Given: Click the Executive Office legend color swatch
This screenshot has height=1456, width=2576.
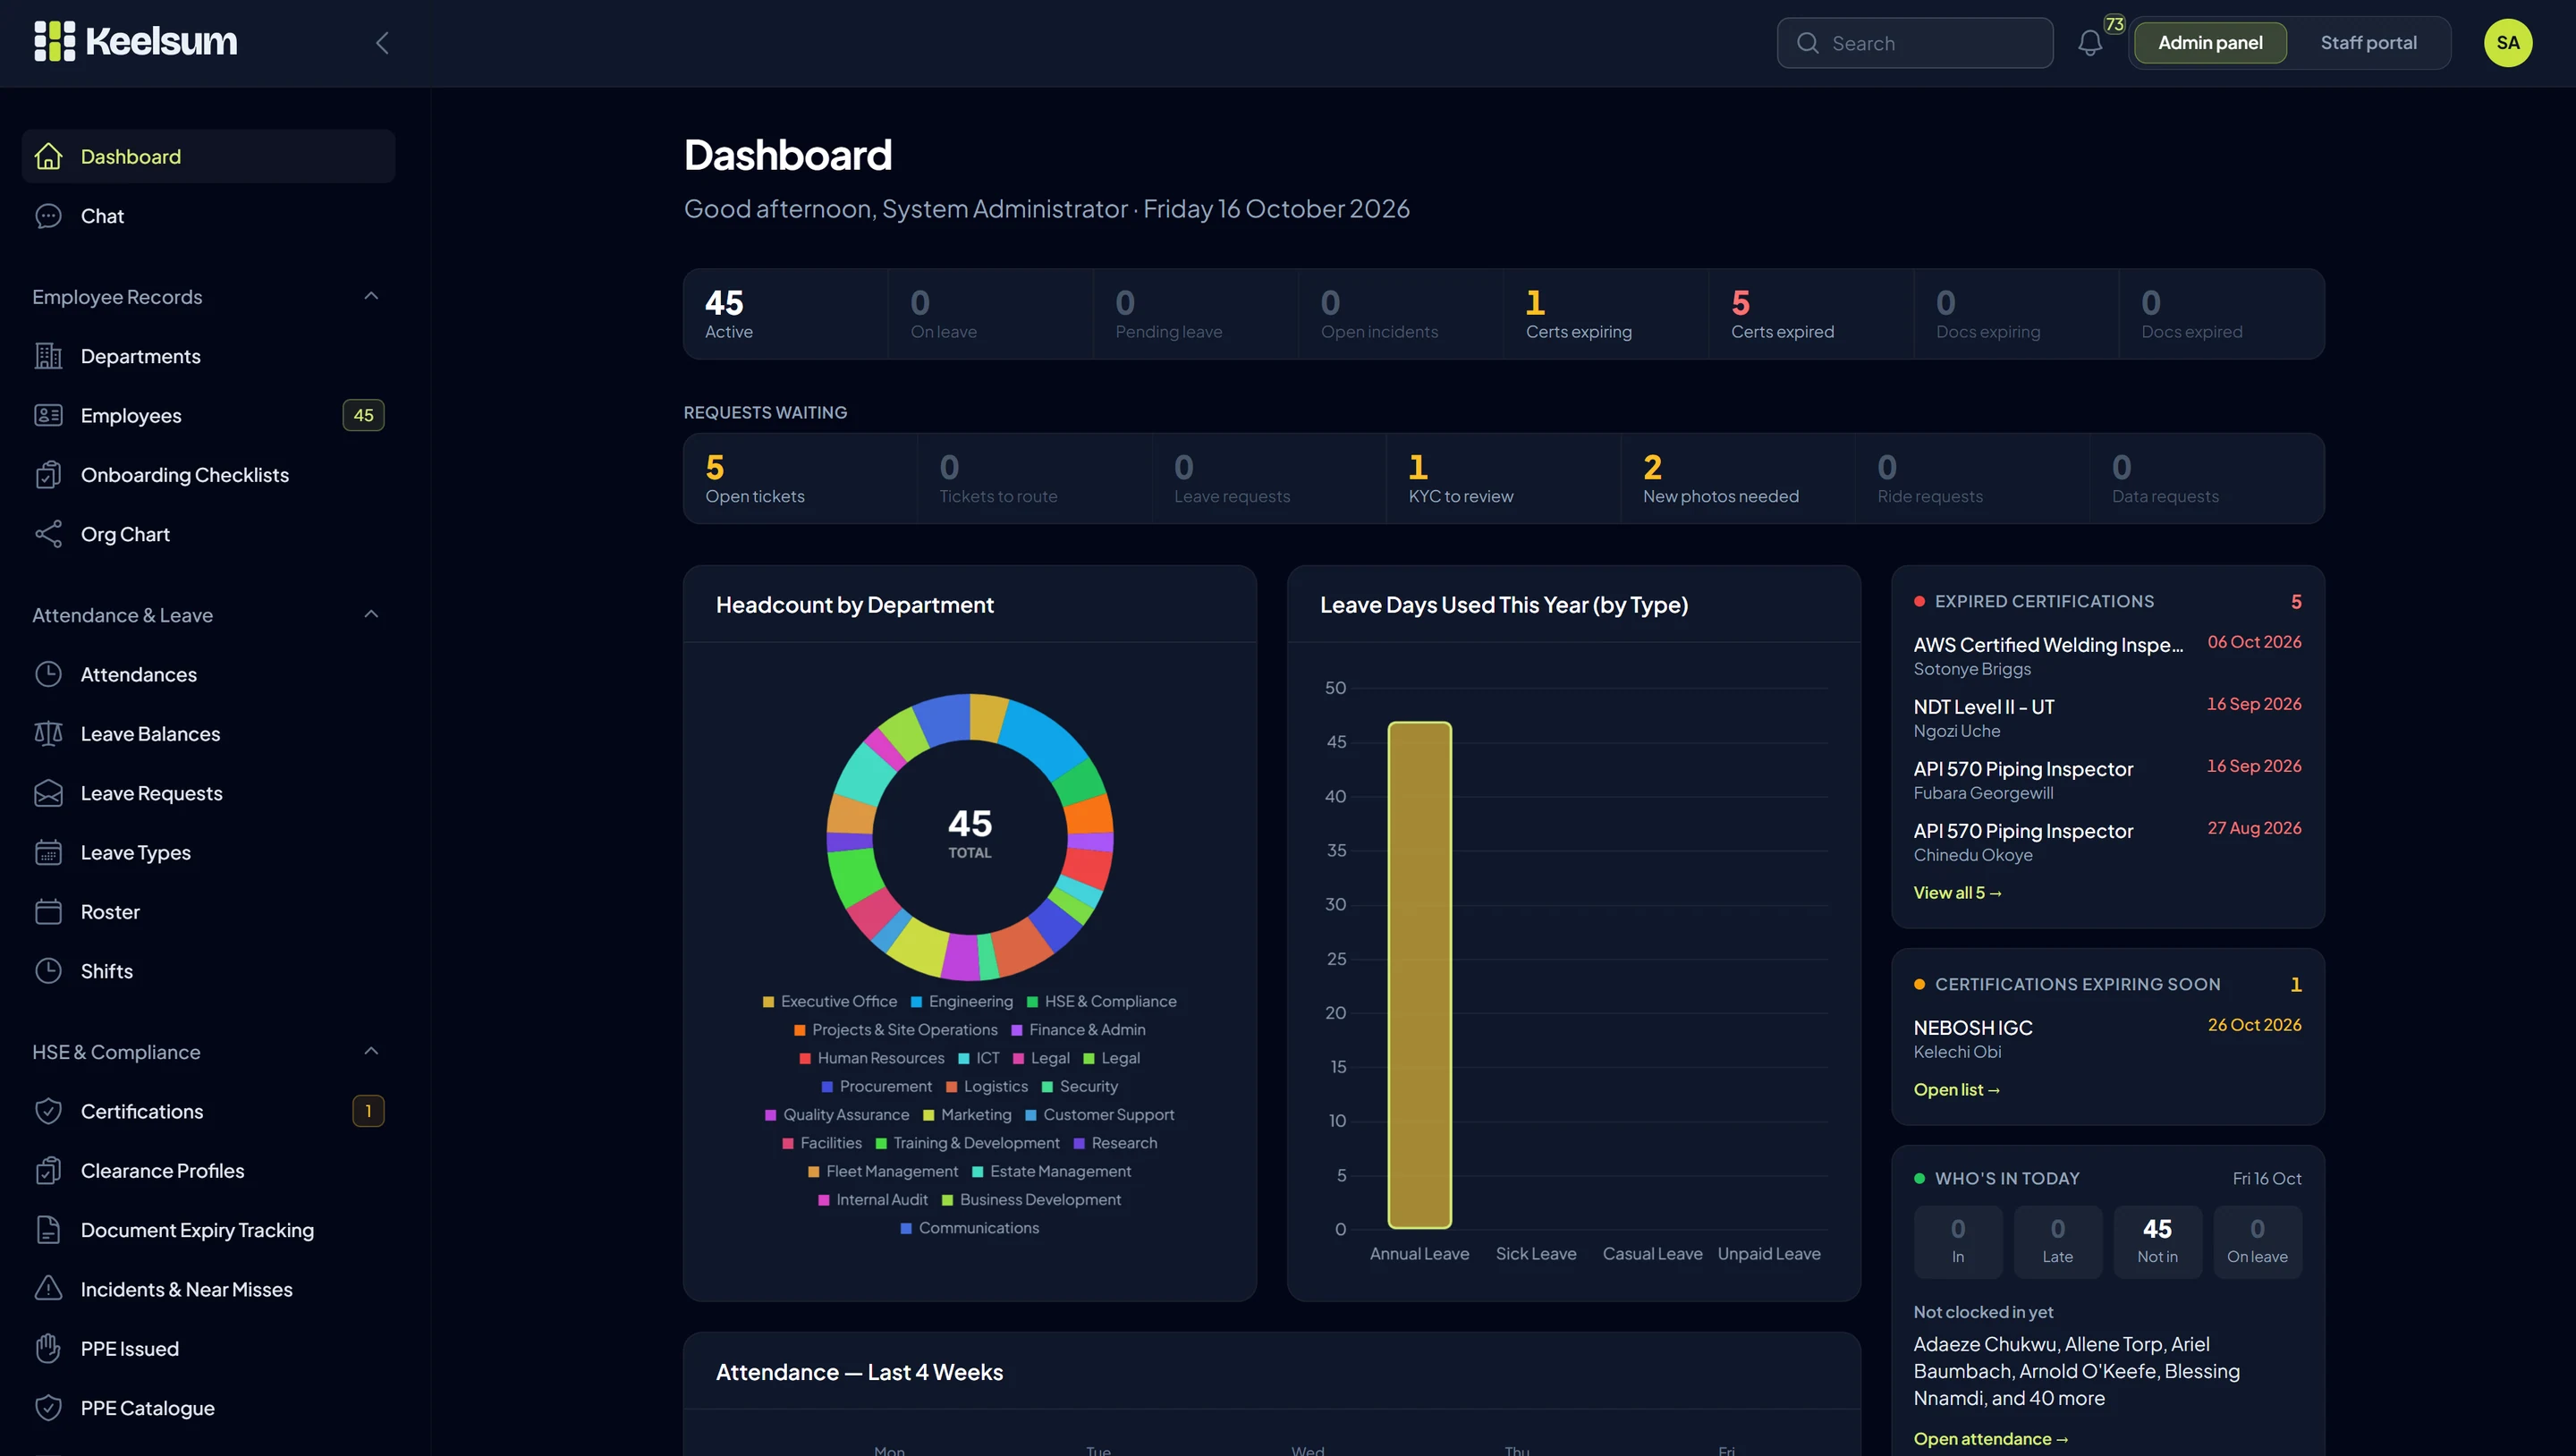Looking at the screenshot, I should pos(768,1002).
